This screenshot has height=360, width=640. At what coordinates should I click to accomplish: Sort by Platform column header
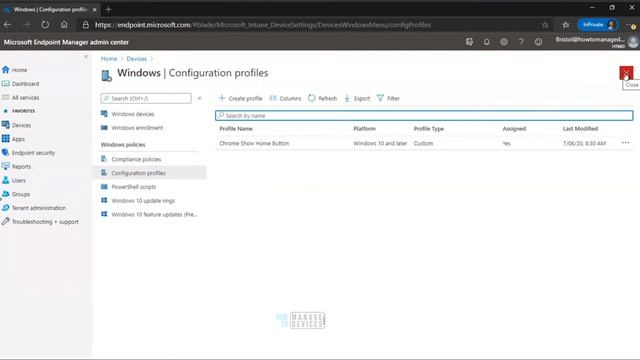(364, 129)
